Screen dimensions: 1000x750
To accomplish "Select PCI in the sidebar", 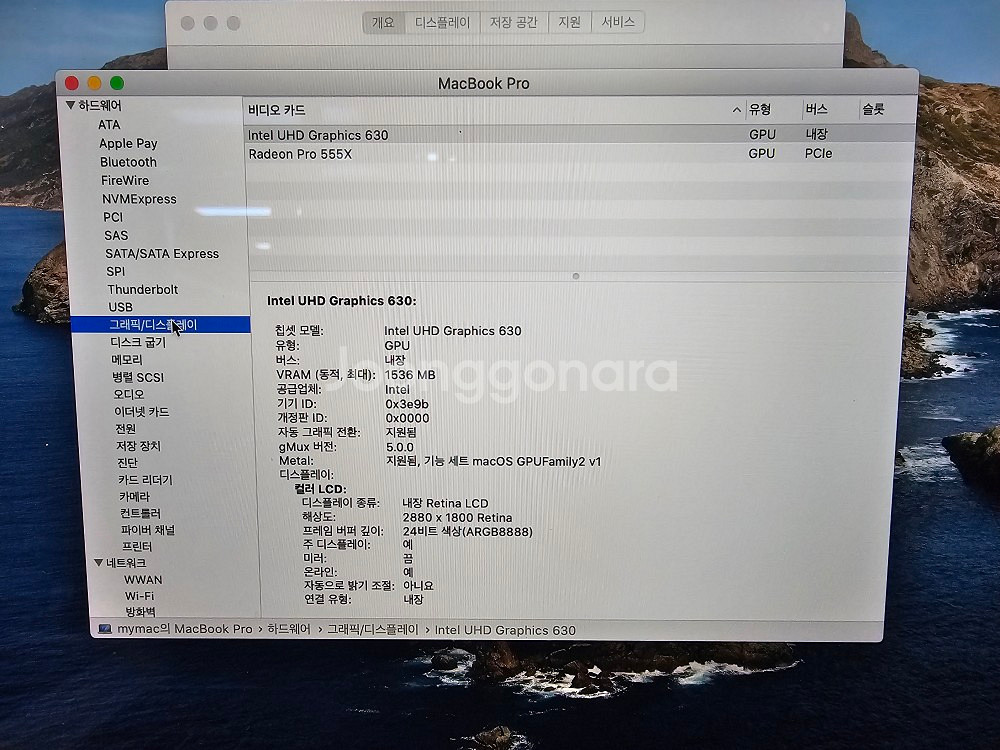I will 113,217.
